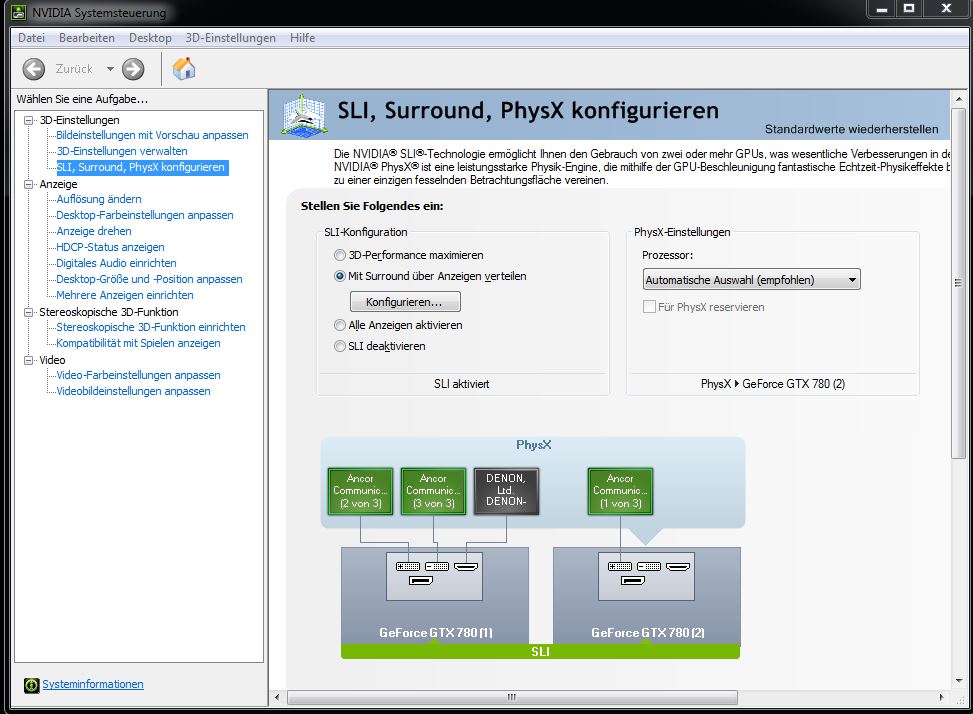Open the Datei menu
Image resolution: width=973 pixels, height=714 pixels.
[x=32, y=38]
